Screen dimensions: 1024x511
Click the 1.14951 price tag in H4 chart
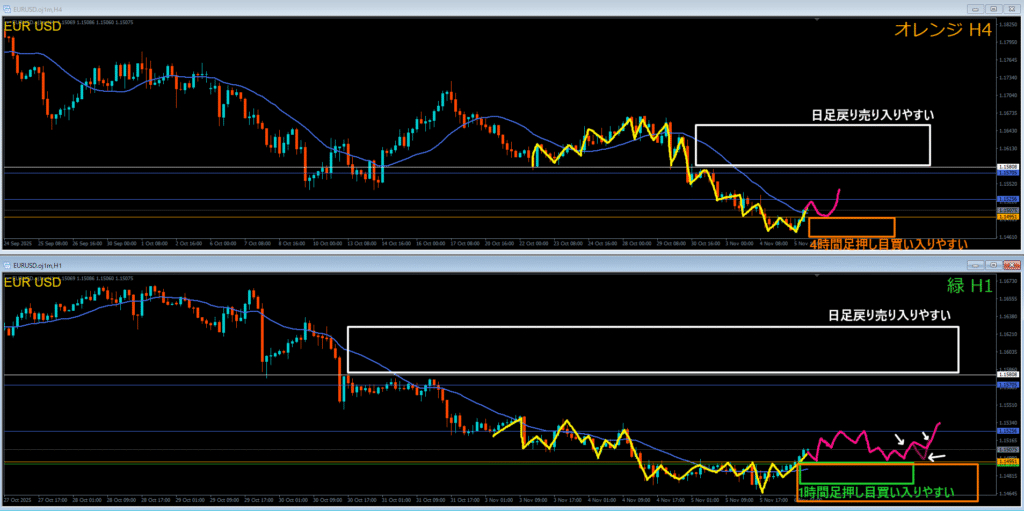tap(1006, 217)
